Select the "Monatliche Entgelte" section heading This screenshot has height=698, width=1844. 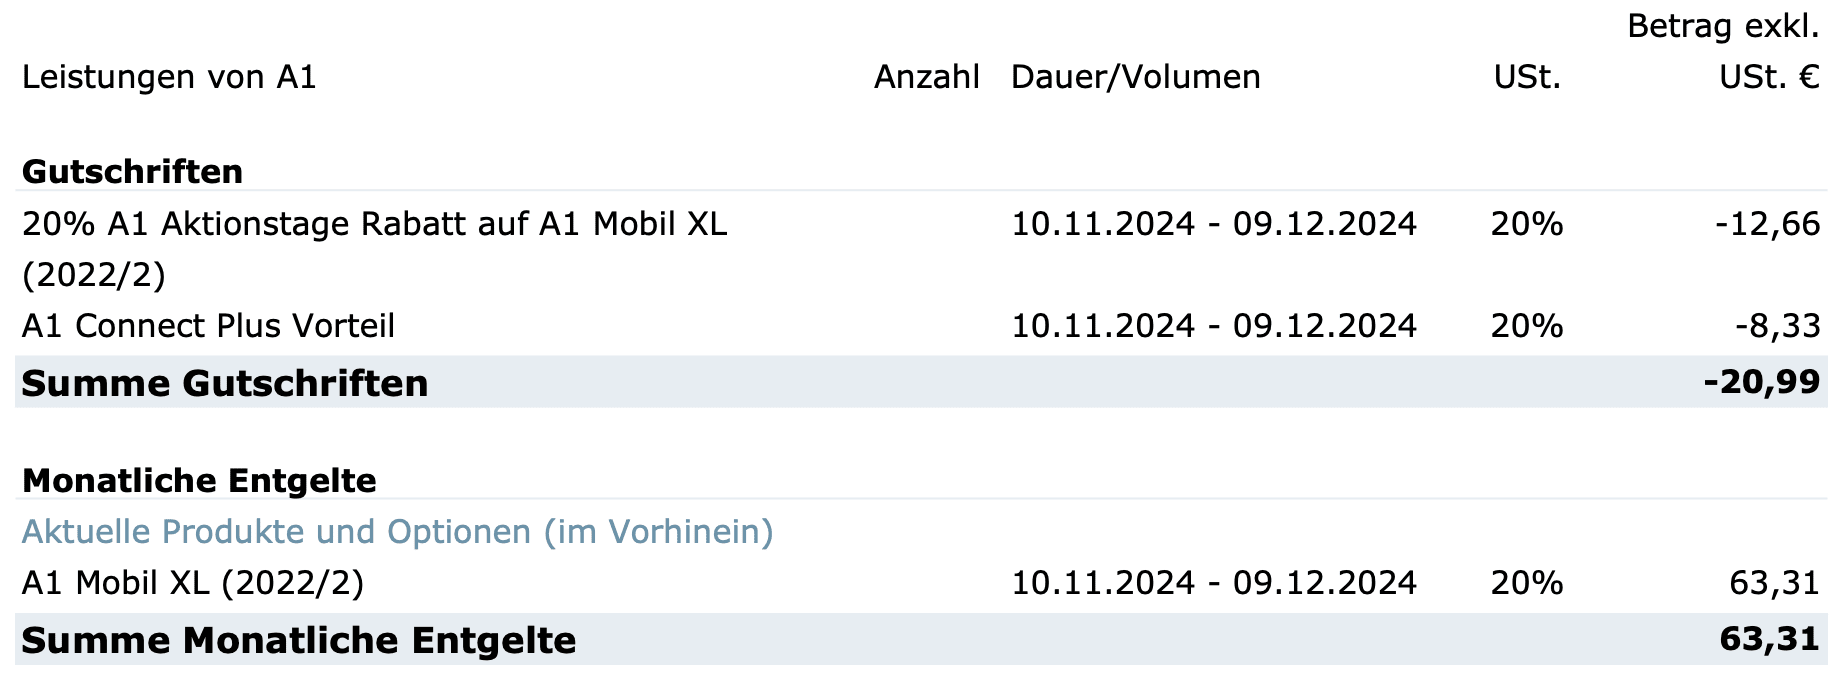click(199, 481)
